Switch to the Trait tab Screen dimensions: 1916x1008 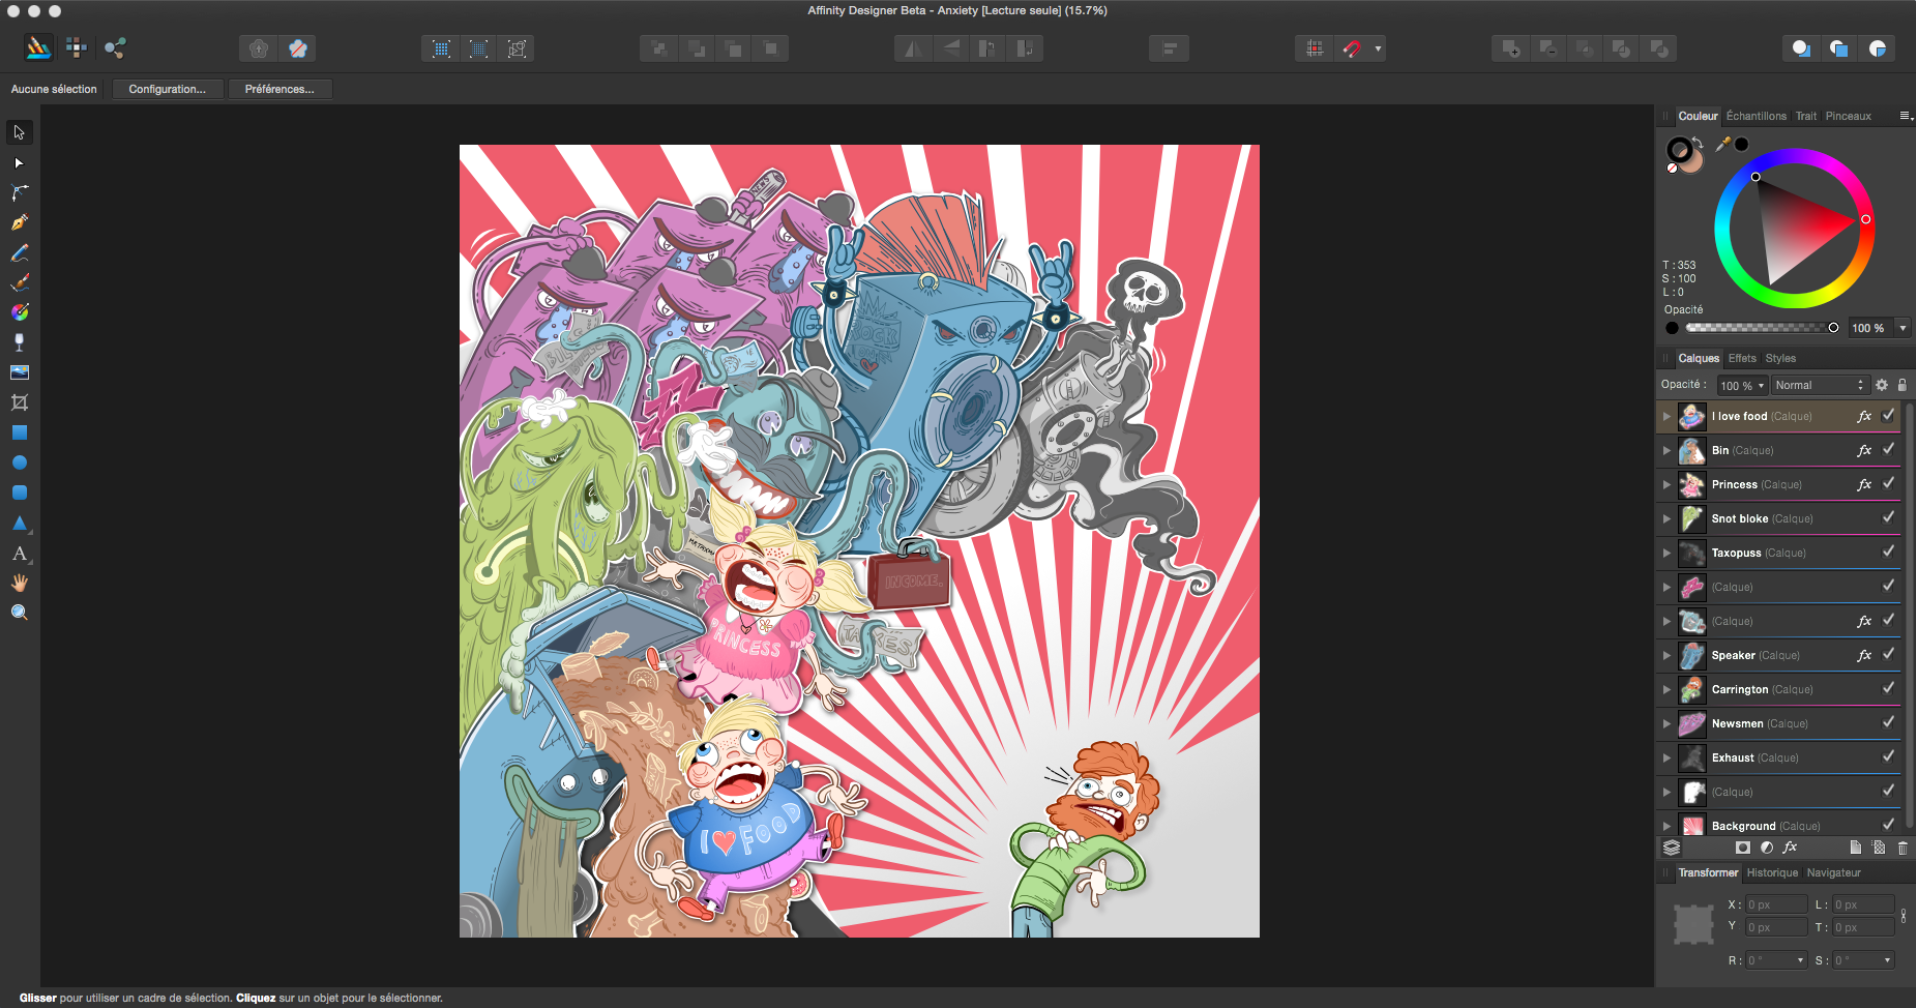click(1806, 116)
